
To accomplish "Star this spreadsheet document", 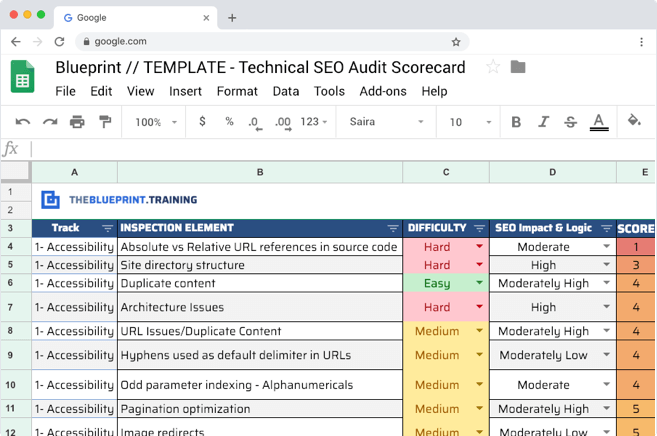I will point(492,67).
